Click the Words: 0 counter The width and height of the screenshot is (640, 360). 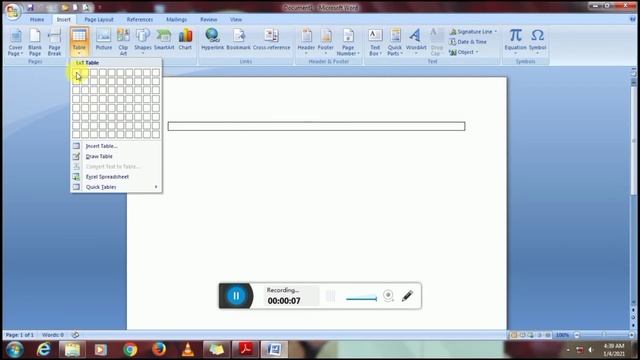(53, 335)
